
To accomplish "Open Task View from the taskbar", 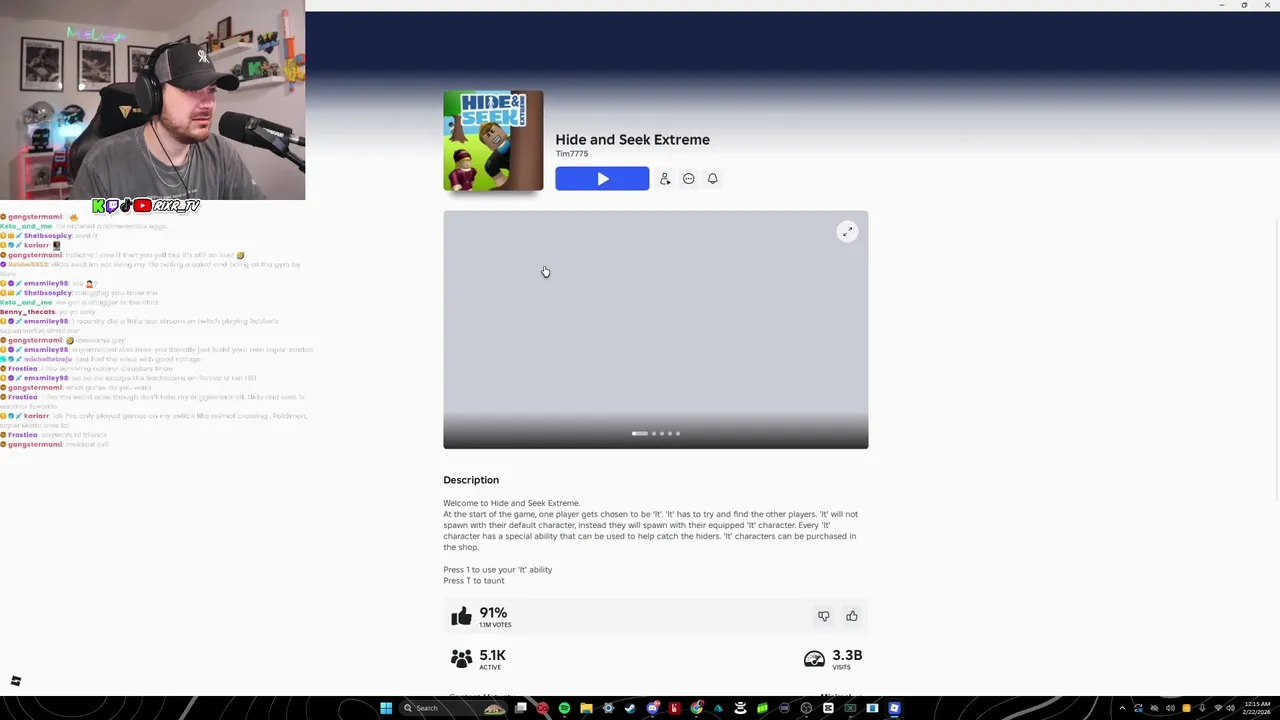I will click(x=520, y=708).
